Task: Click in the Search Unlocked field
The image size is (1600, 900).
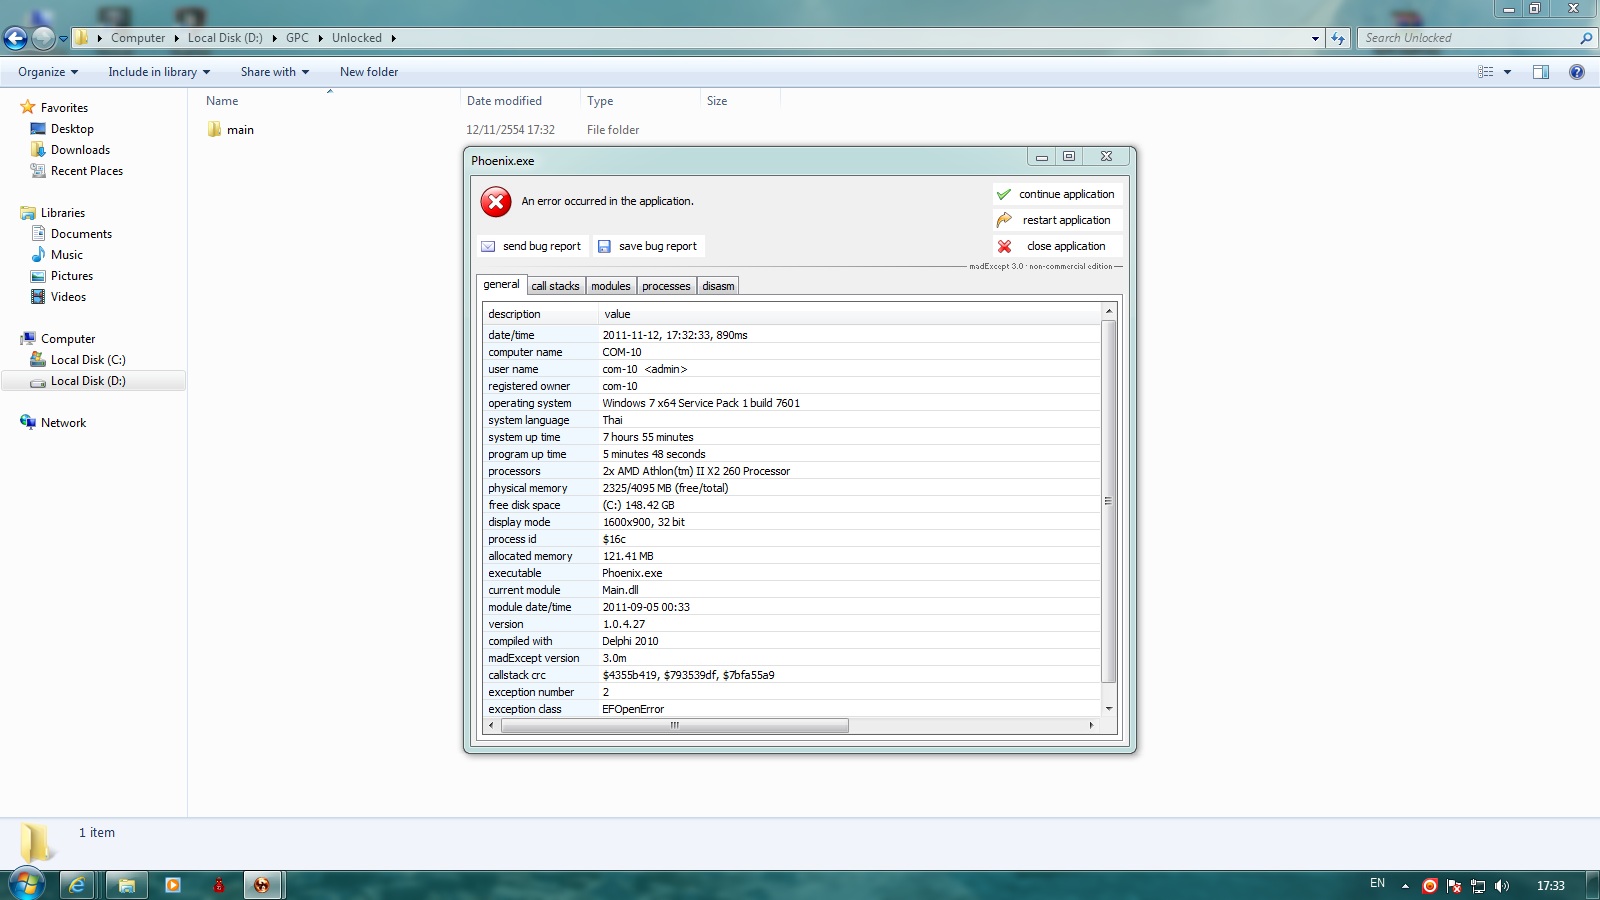Action: click(1468, 38)
